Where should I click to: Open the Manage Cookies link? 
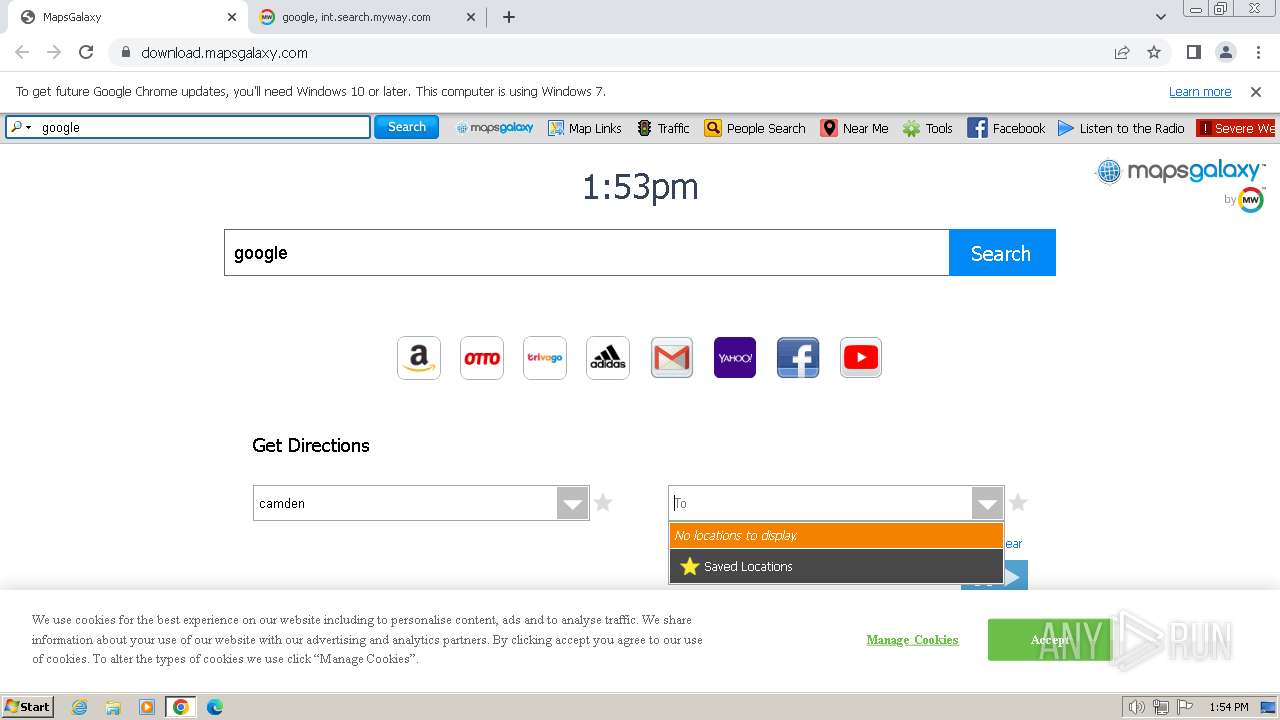pyautogui.click(x=912, y=640)
